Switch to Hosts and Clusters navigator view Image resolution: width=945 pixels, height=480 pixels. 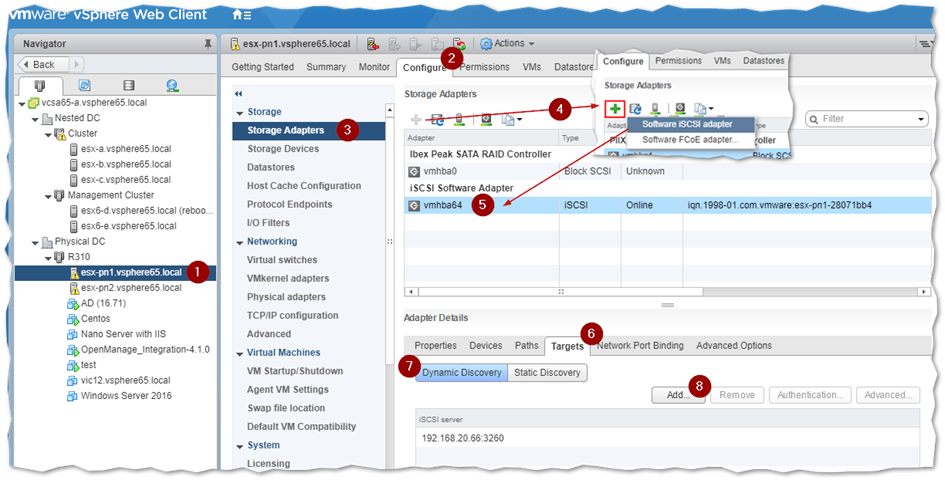click(x=40, y=86)
